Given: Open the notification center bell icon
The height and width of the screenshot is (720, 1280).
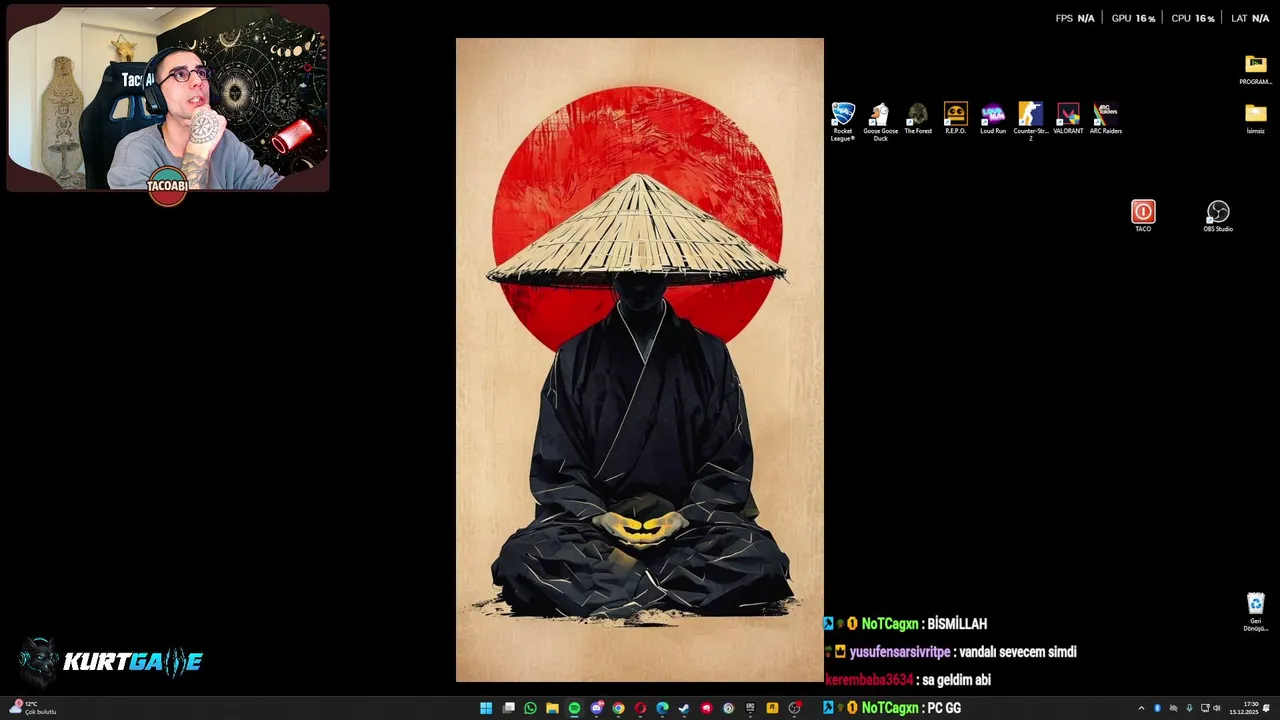Looking at the screenshot, I should 1266,708.
